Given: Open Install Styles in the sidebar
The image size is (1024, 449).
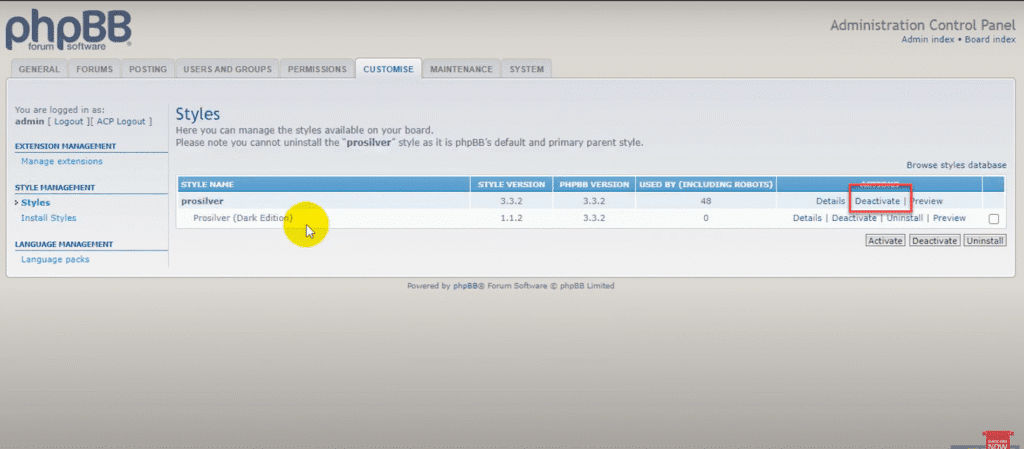Looking at the screenshot, I should [48, 218].
